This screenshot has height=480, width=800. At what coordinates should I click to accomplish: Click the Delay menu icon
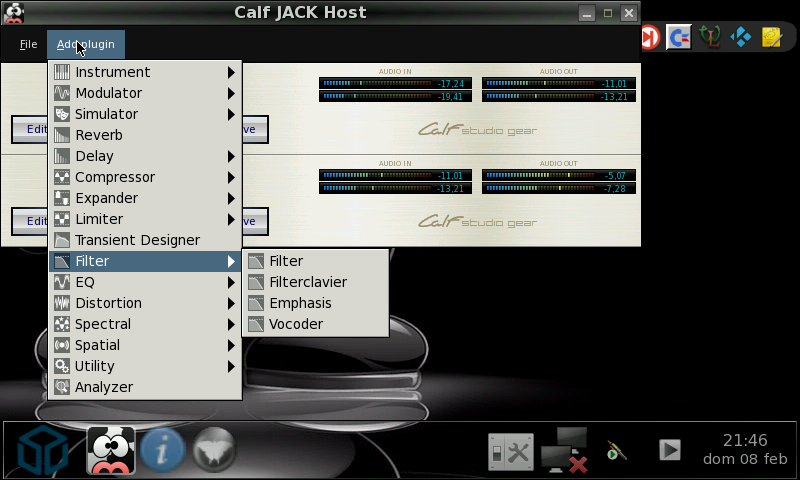point(62,156)
